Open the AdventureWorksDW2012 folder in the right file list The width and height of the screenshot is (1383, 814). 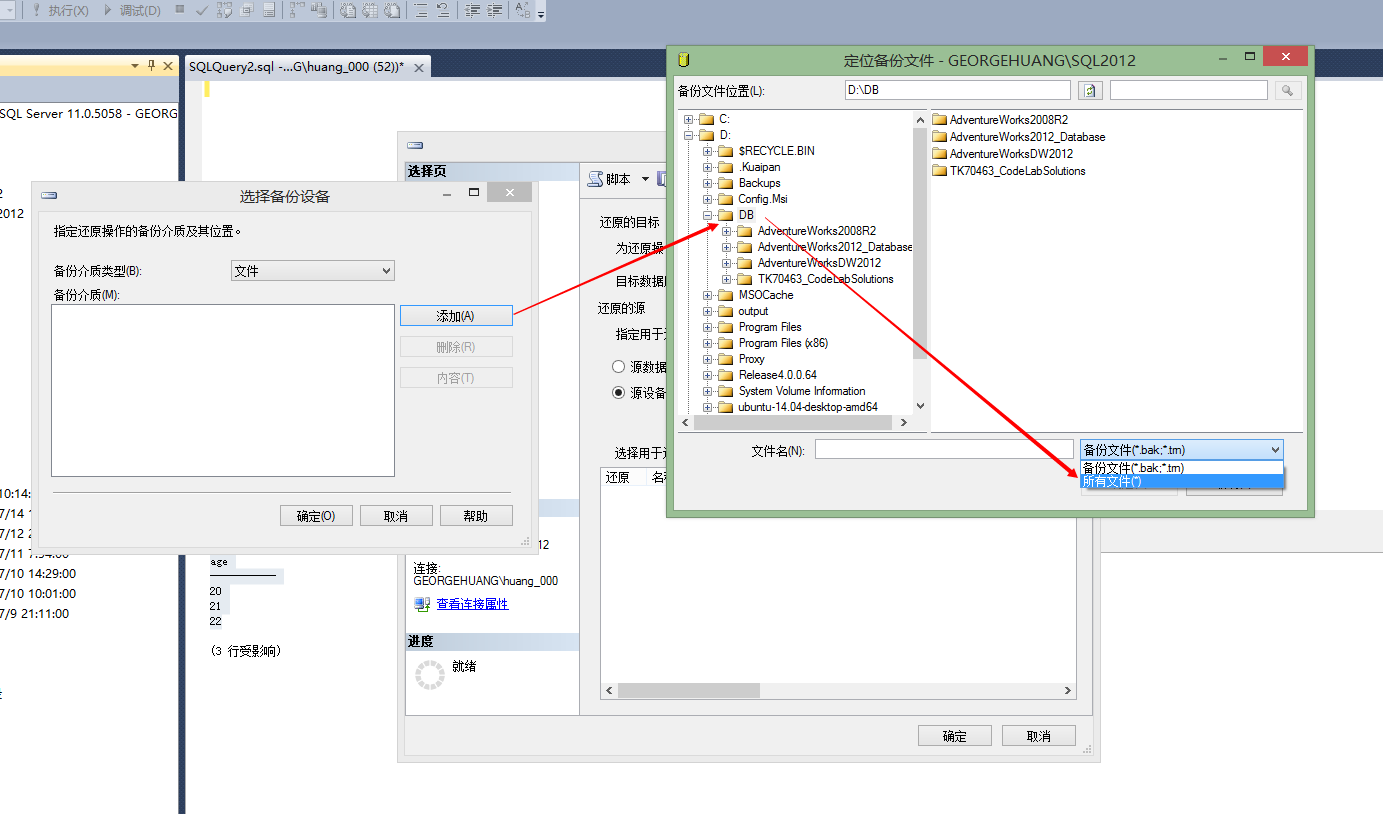[1010, 154]
